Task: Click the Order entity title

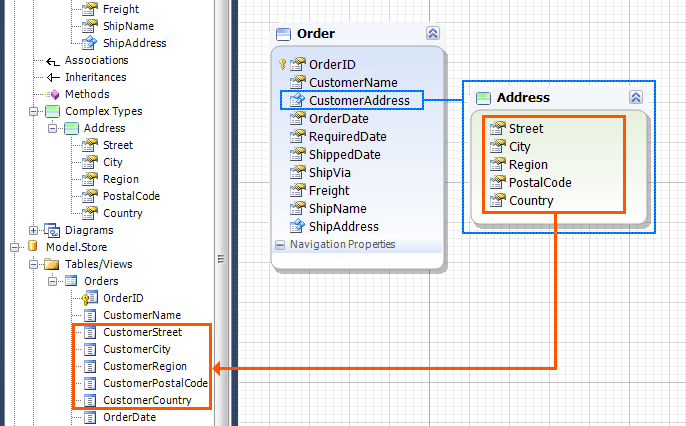Action: click(x=315, y=34)
